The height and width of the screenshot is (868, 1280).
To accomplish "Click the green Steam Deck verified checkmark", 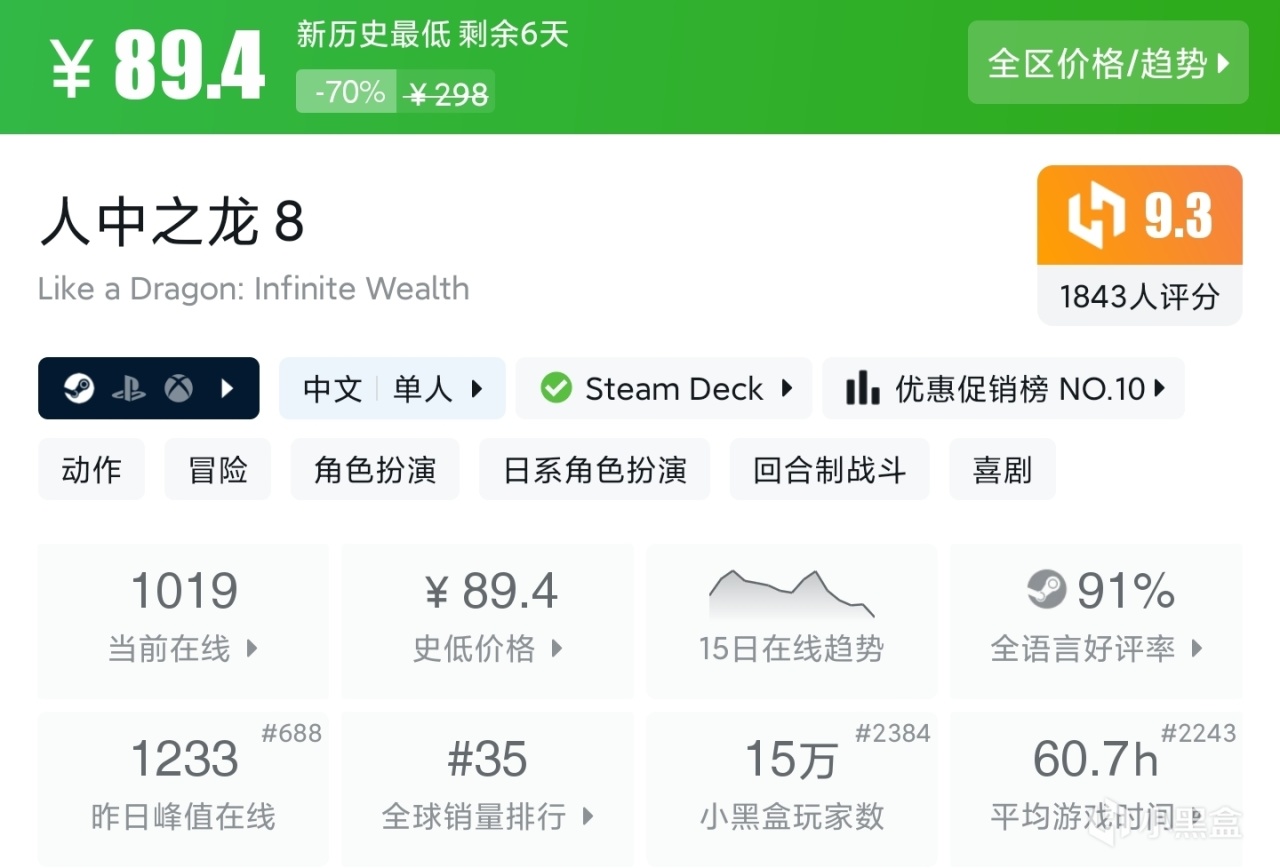I will coord(556,388).
